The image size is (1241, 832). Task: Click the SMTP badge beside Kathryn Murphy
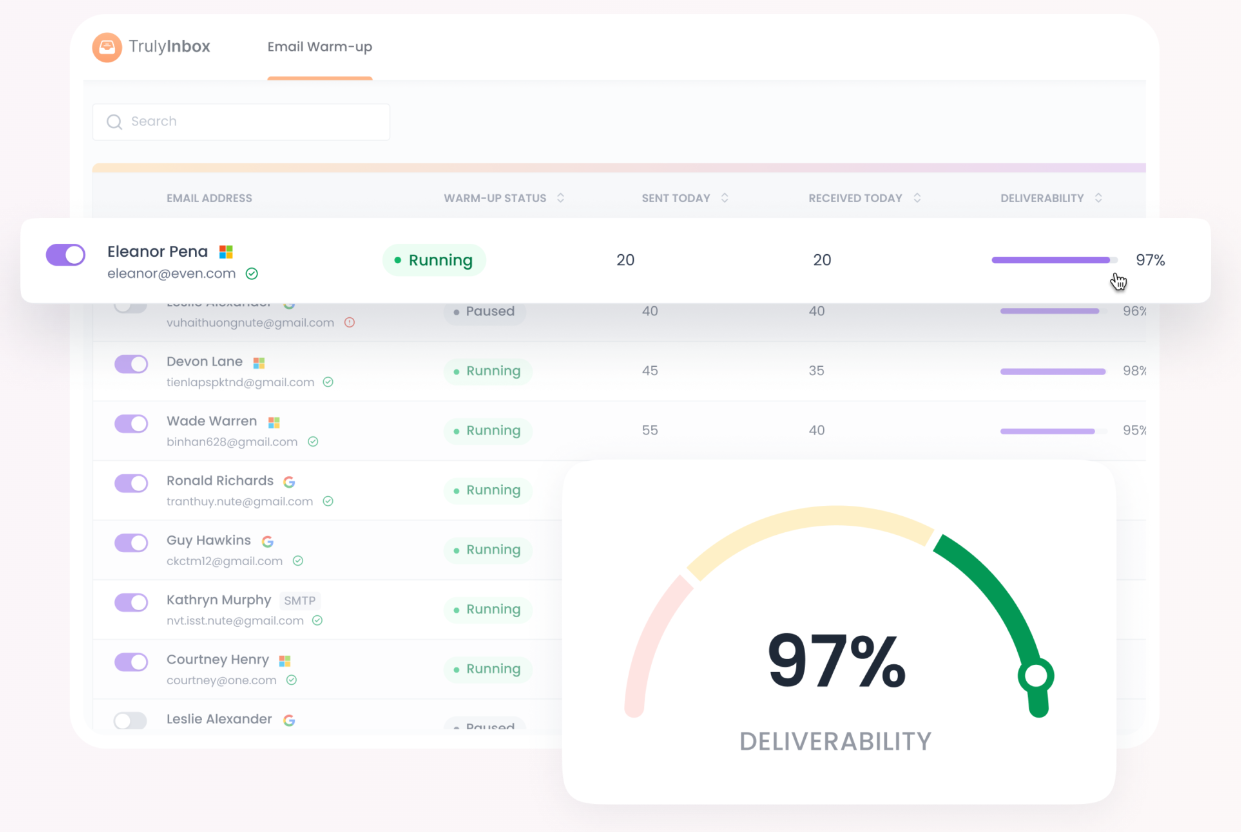(300, 601)
